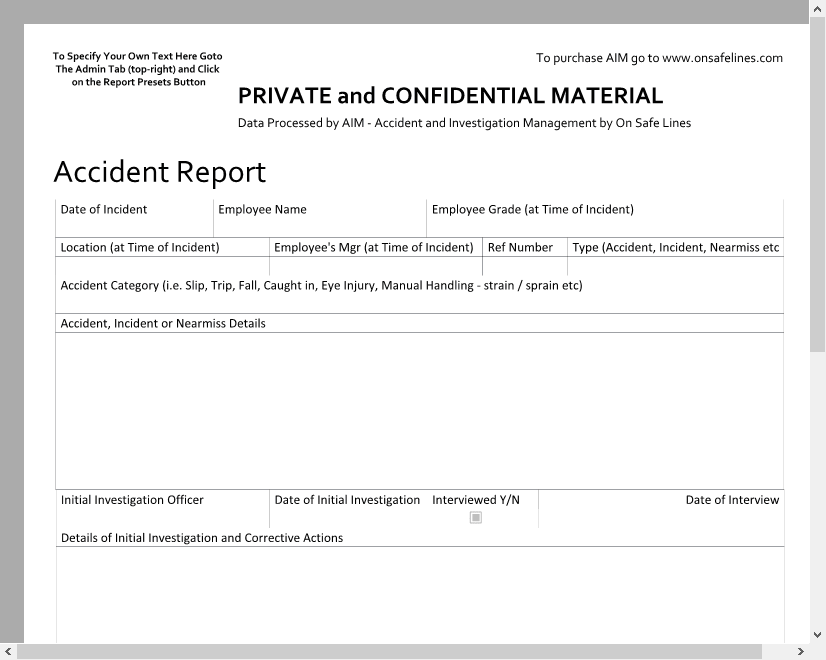The height and width of the screenshot is (660, 826).
Task: Click the horizontal scrollbar thumb
Action: pyautogui.click(x=389, y=652)
